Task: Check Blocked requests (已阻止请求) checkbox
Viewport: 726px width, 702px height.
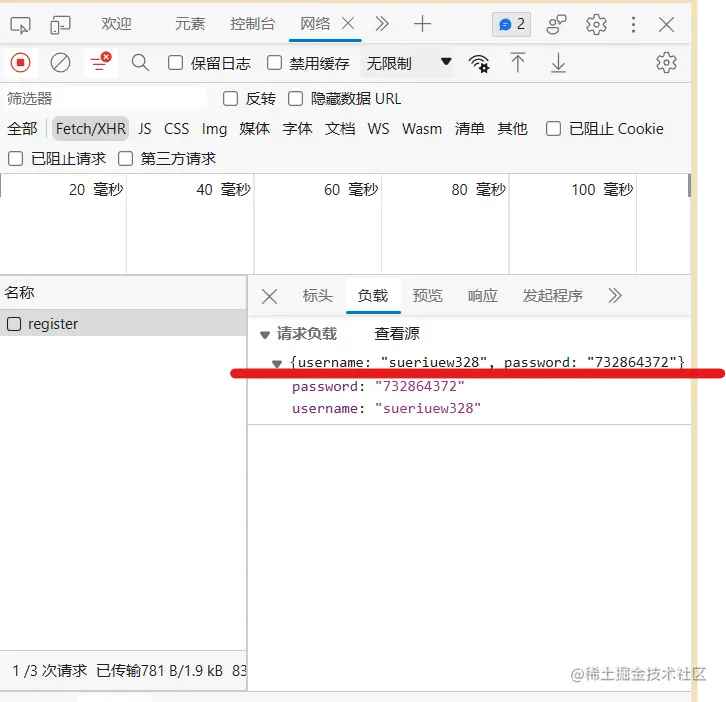Action: (15, 159)
